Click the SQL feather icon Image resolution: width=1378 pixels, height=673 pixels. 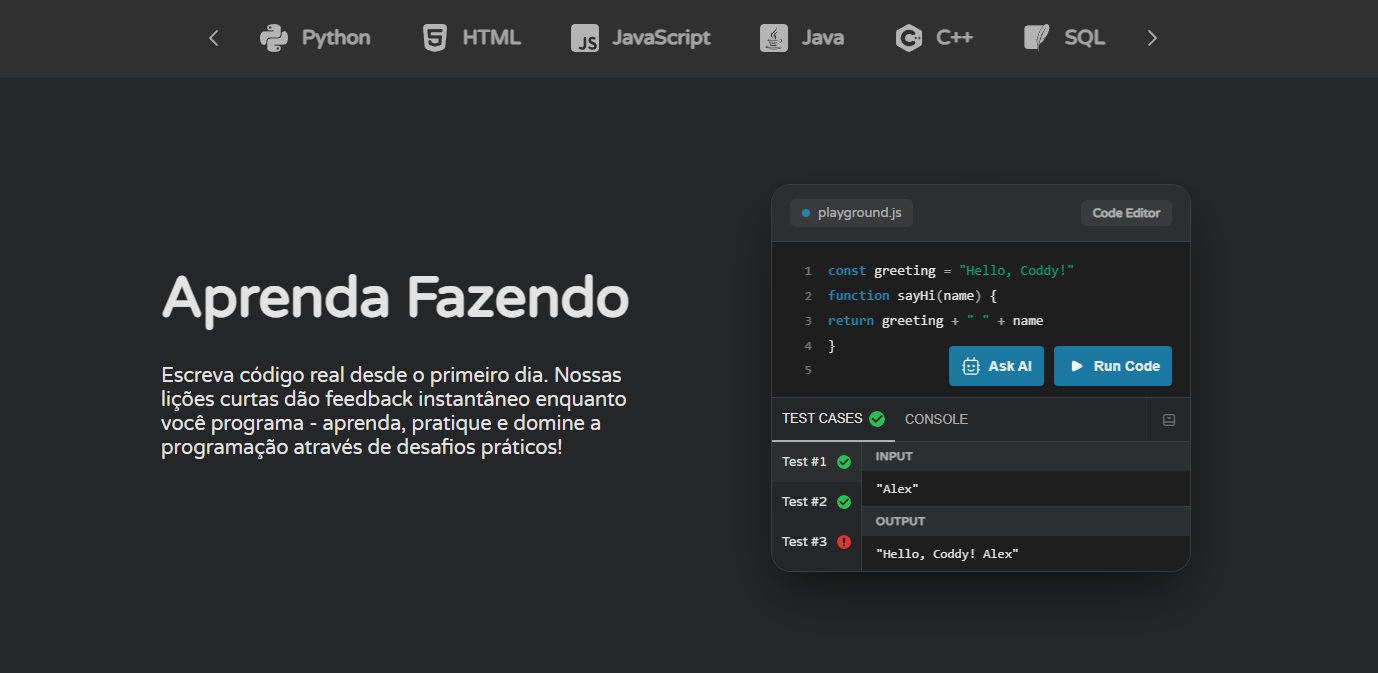click(x=1036, y=38)
